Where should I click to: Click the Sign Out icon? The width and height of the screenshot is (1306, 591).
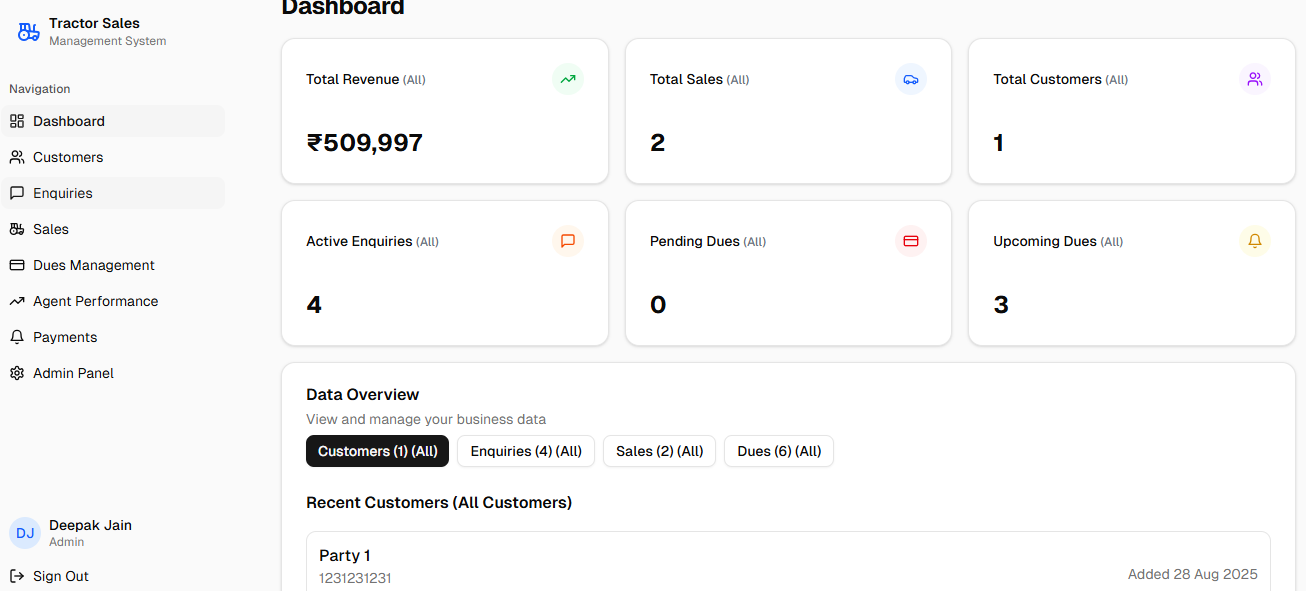coord(16,576)
